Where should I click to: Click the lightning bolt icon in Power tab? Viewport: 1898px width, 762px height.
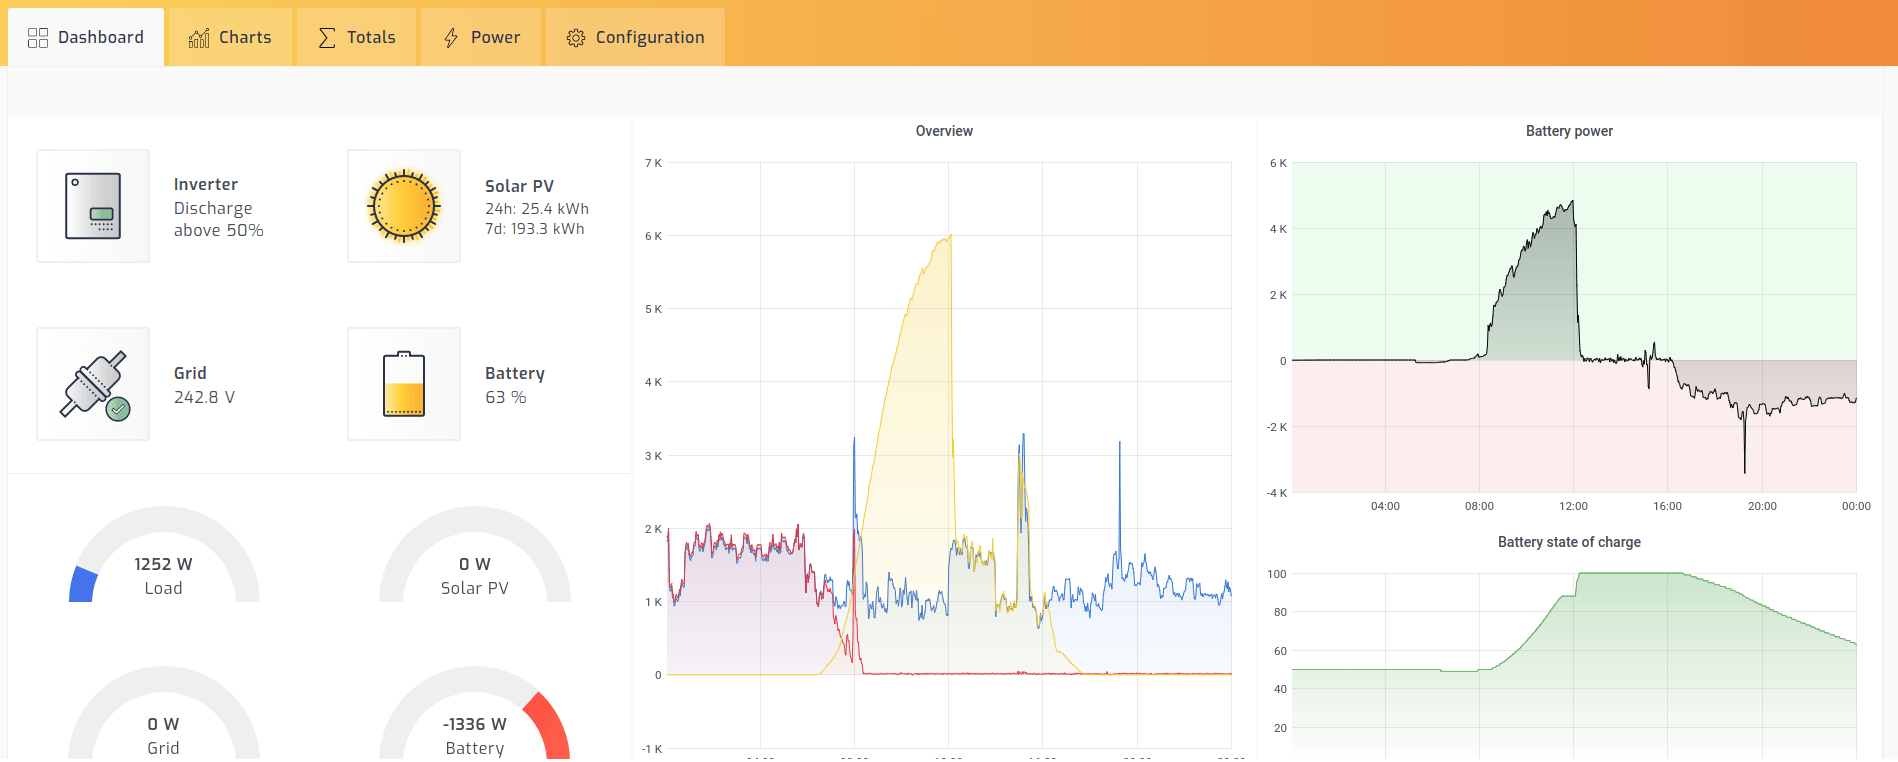point(451,38)
